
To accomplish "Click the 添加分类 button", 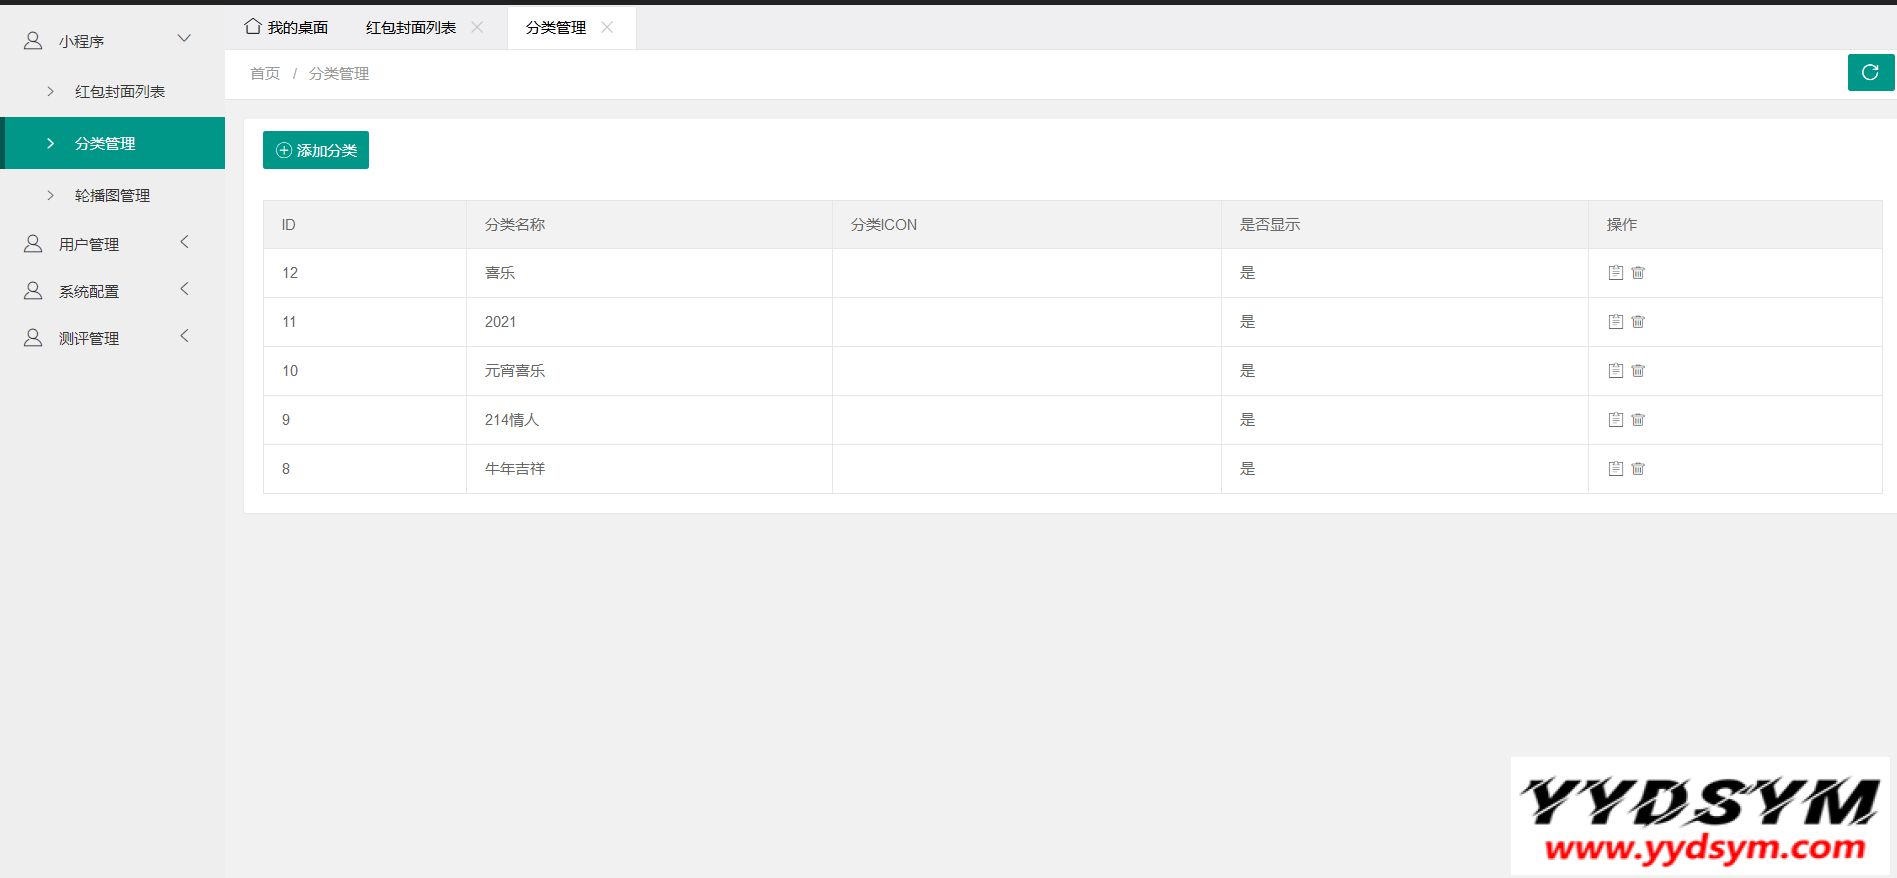I will 316,150.
